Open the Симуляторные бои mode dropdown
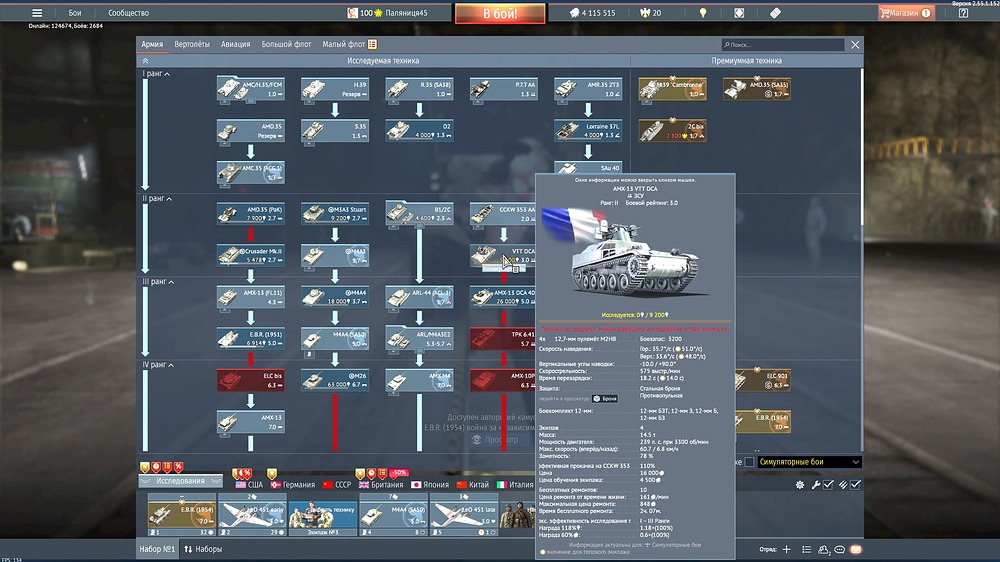The height and width of the screenshot is (562, 1000). 809,462
